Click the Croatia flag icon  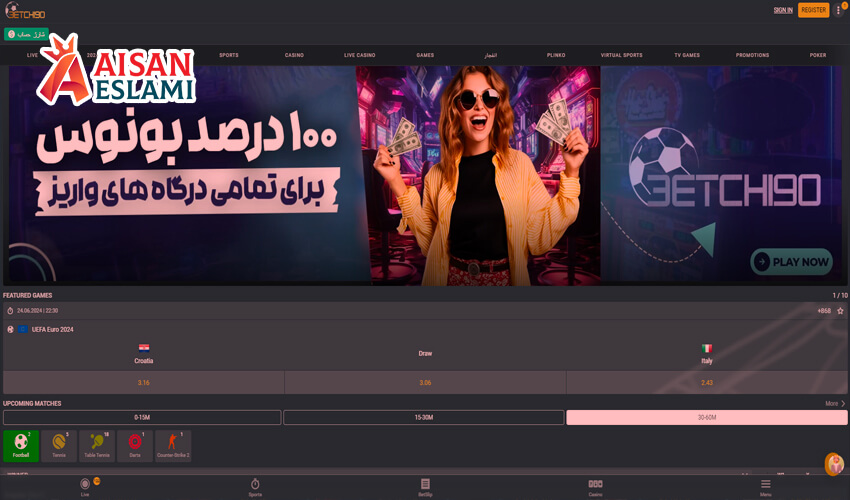coord(144,348)
